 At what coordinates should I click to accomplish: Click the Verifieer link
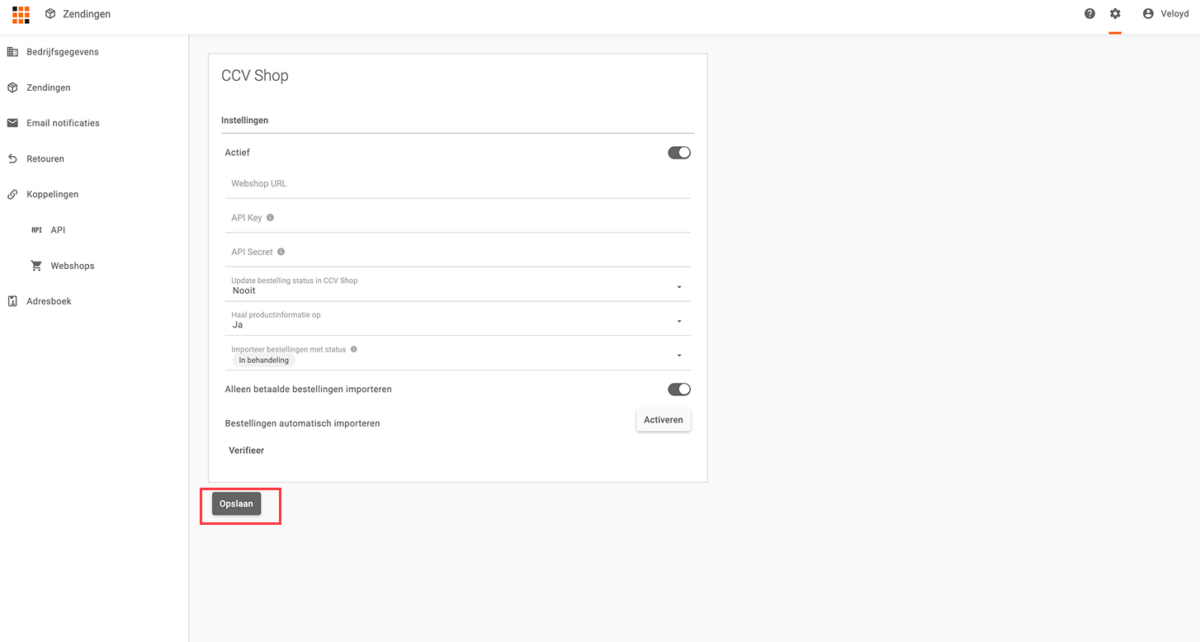(246, 451)
